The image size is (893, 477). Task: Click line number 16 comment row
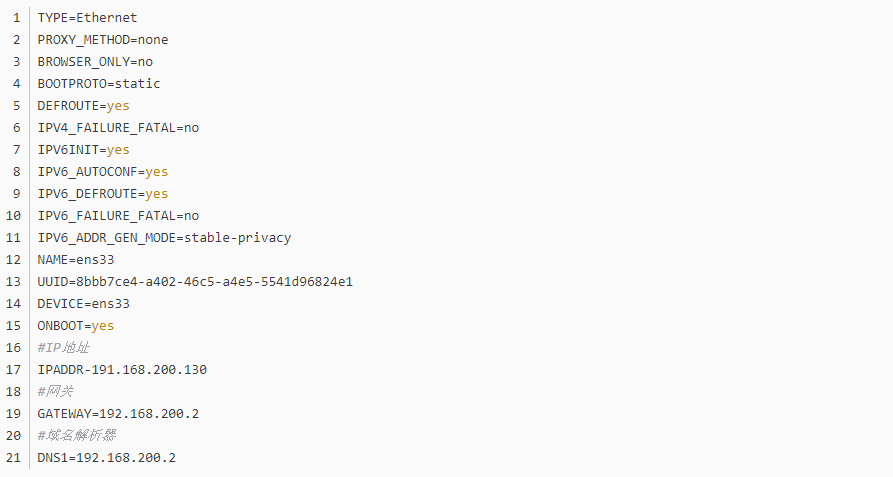click(63, 348)
